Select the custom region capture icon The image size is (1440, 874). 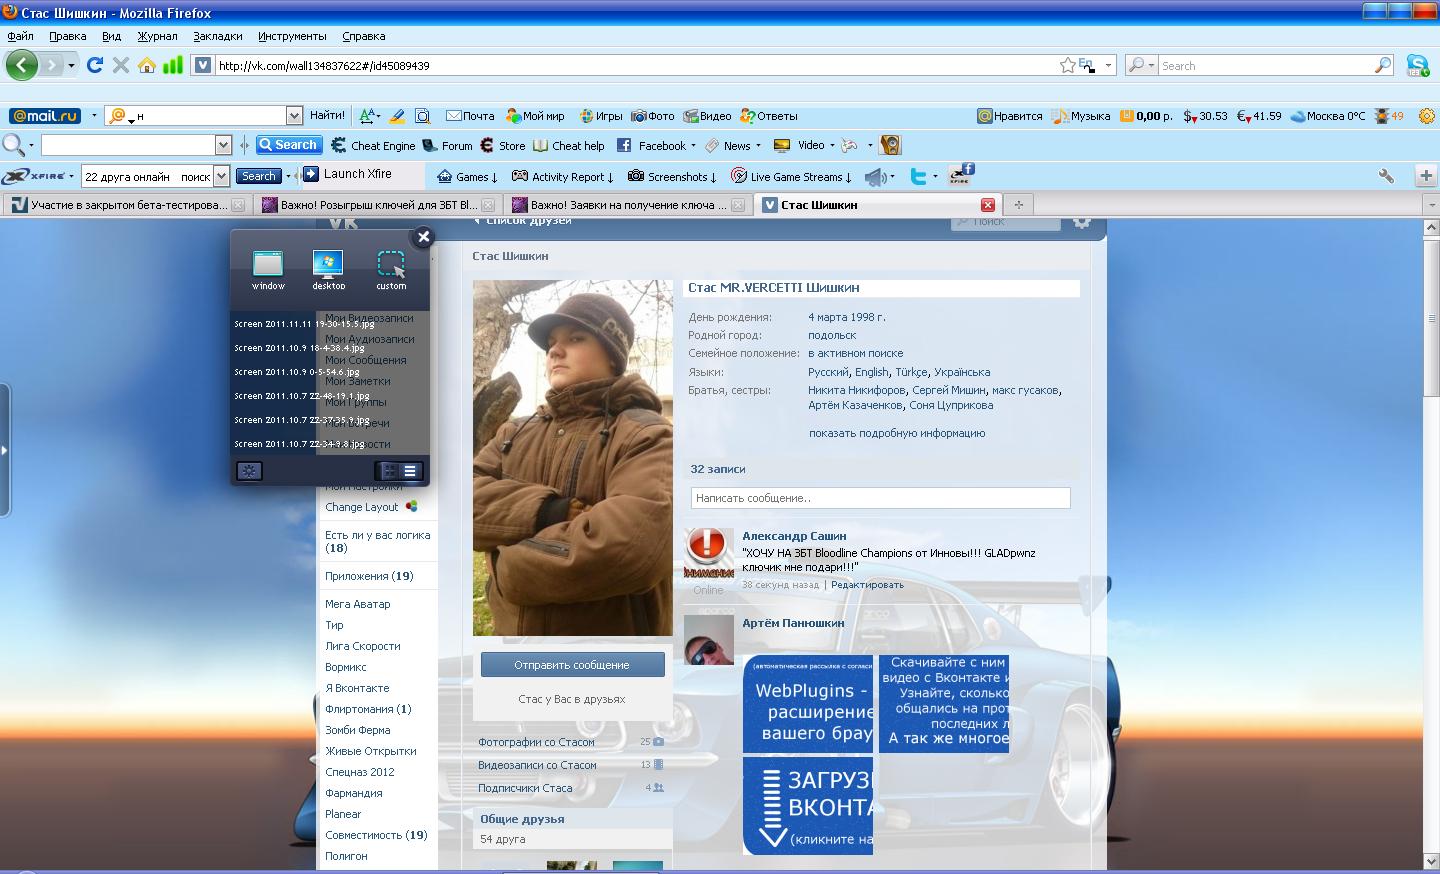click(x=391, y=265)
